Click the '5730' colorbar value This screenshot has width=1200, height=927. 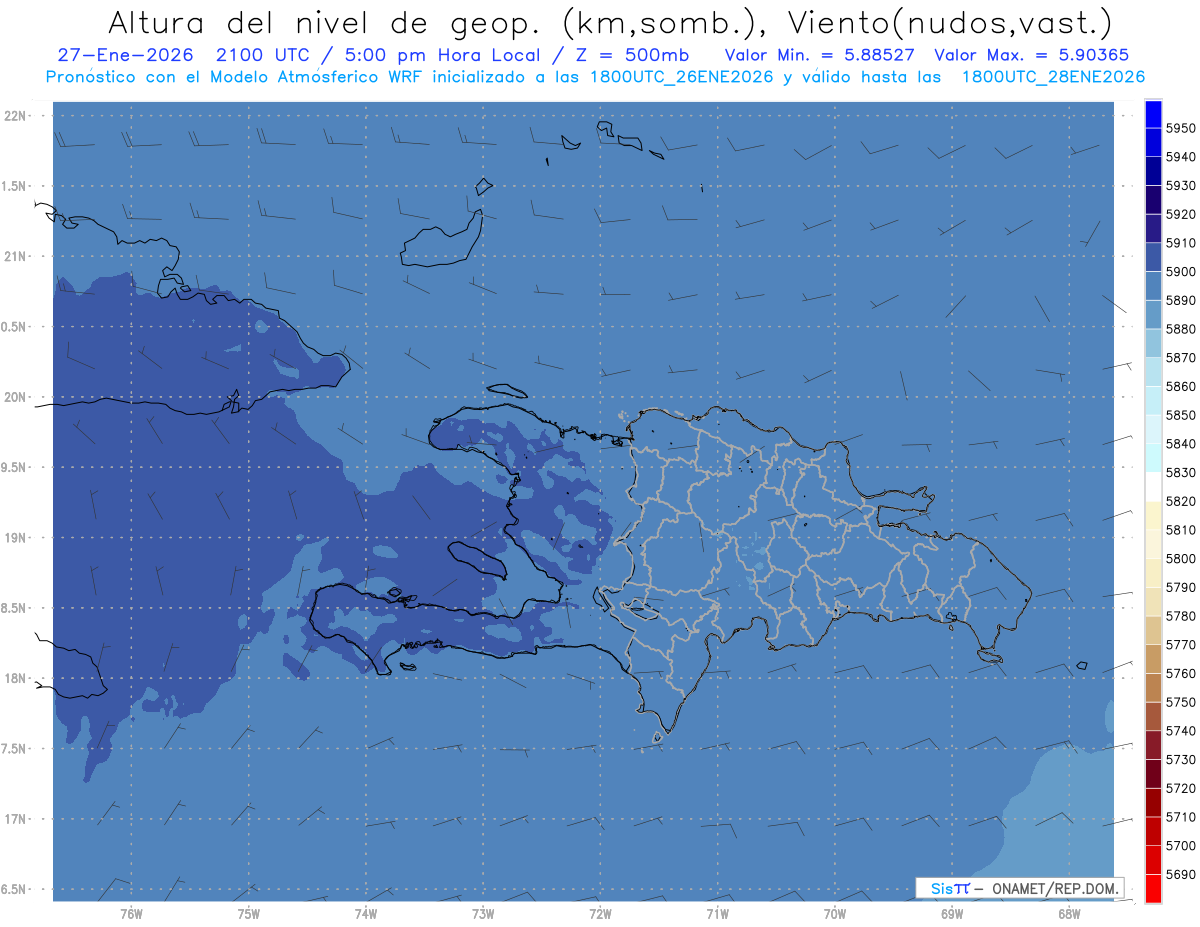coord(1181,759)
